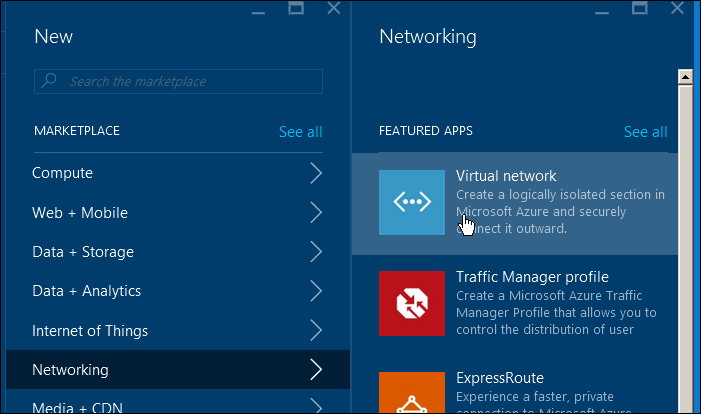Click the New blade title
The image size is (701, 414).
coord(54,36)
